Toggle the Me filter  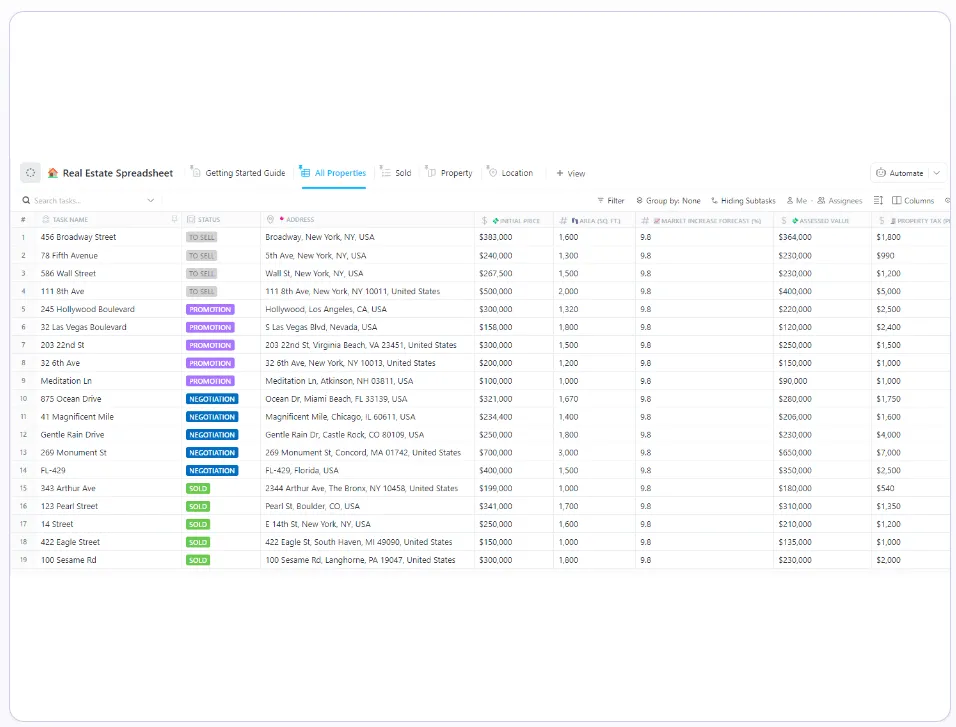point(797,201)
